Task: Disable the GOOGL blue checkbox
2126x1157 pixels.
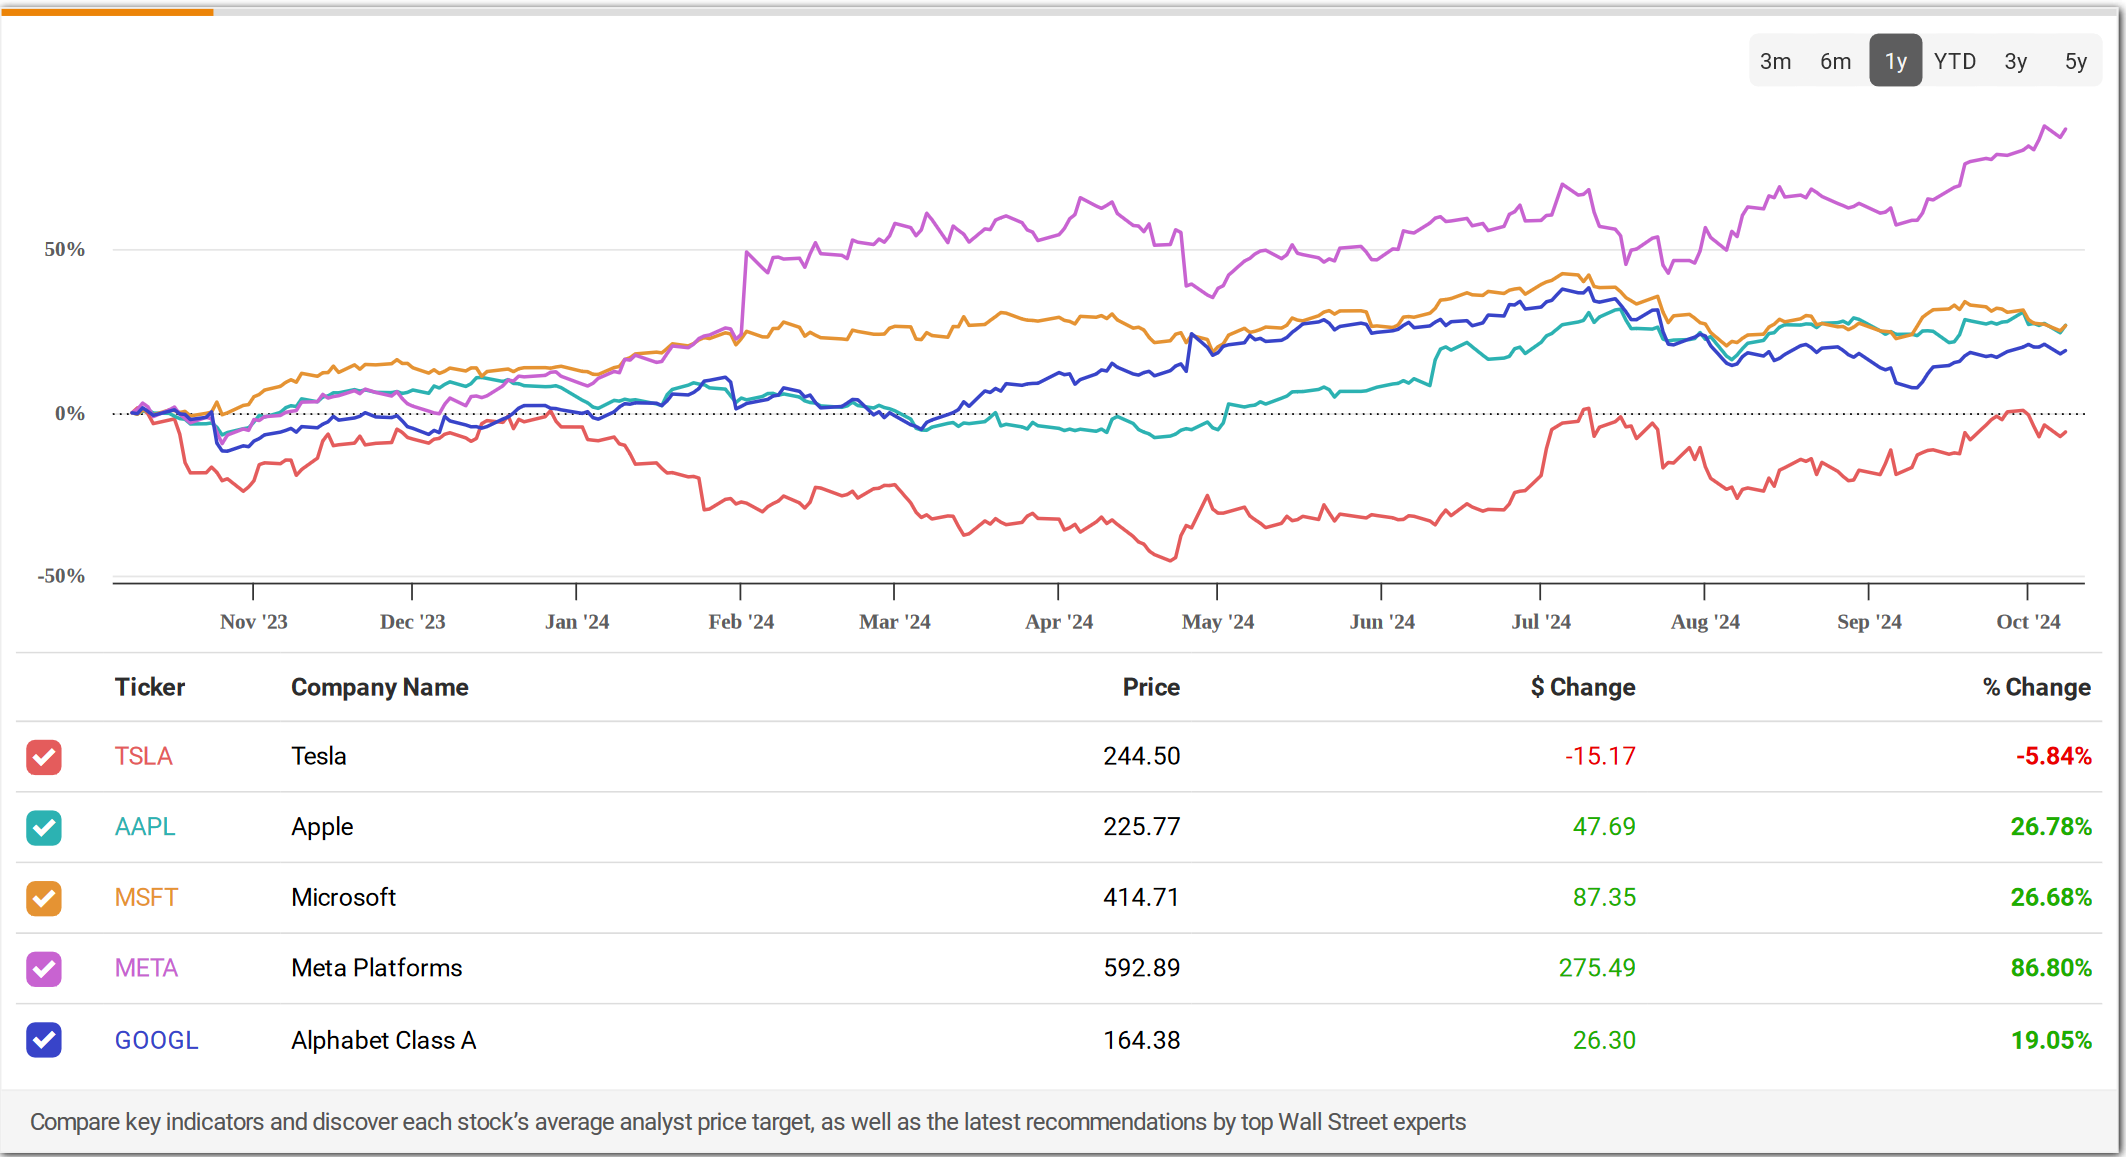Action: pos(44,1040)
